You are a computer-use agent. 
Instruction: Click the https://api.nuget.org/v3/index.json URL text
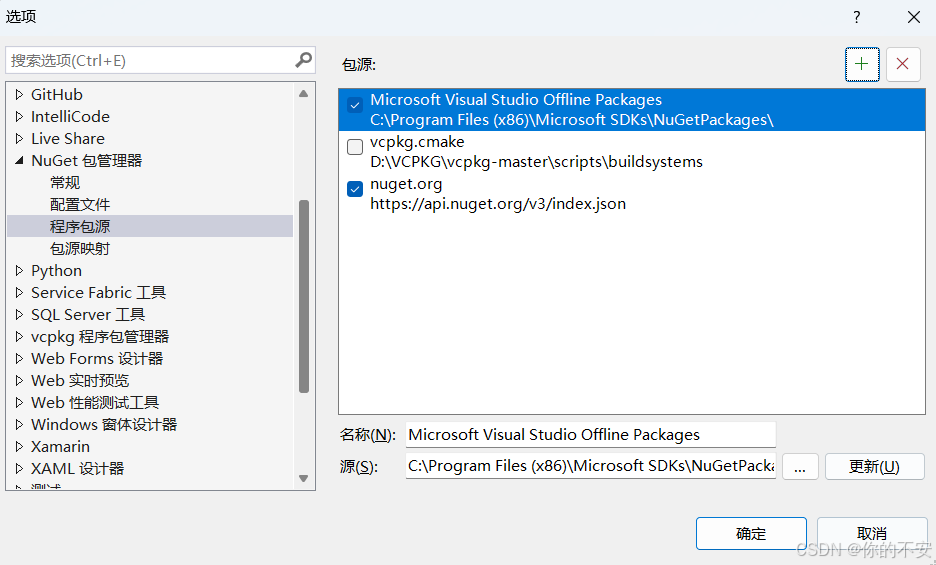pyautogui.click(x=498, y=204)
